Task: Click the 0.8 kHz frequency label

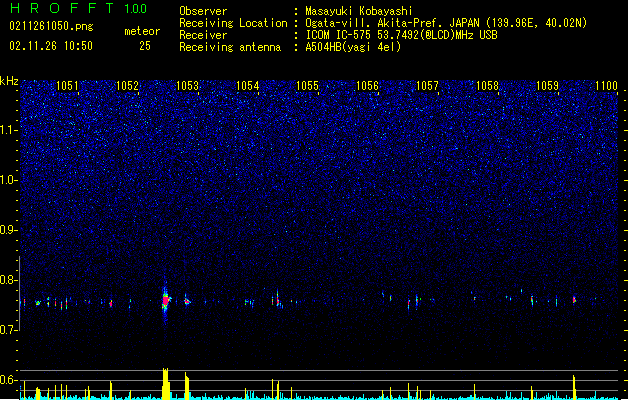Action: (8, 280)
